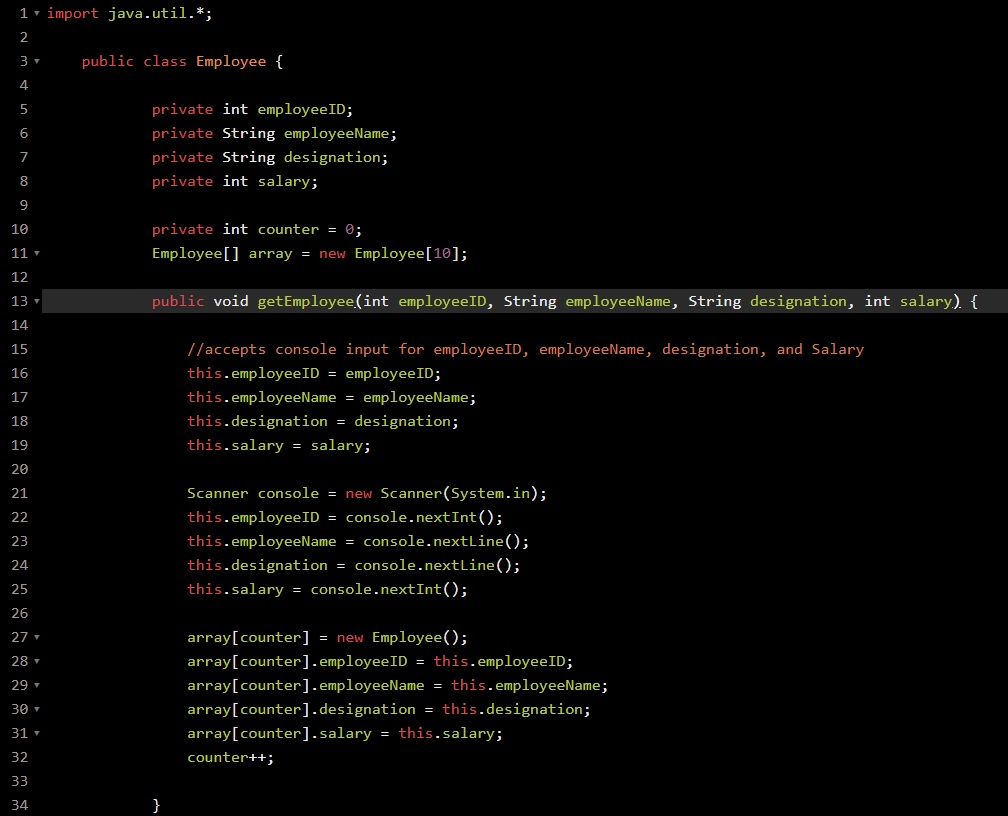Viewport: 1008px width, 816px height.
Task: Click the array size '10' on line 11
Action: 442,253
